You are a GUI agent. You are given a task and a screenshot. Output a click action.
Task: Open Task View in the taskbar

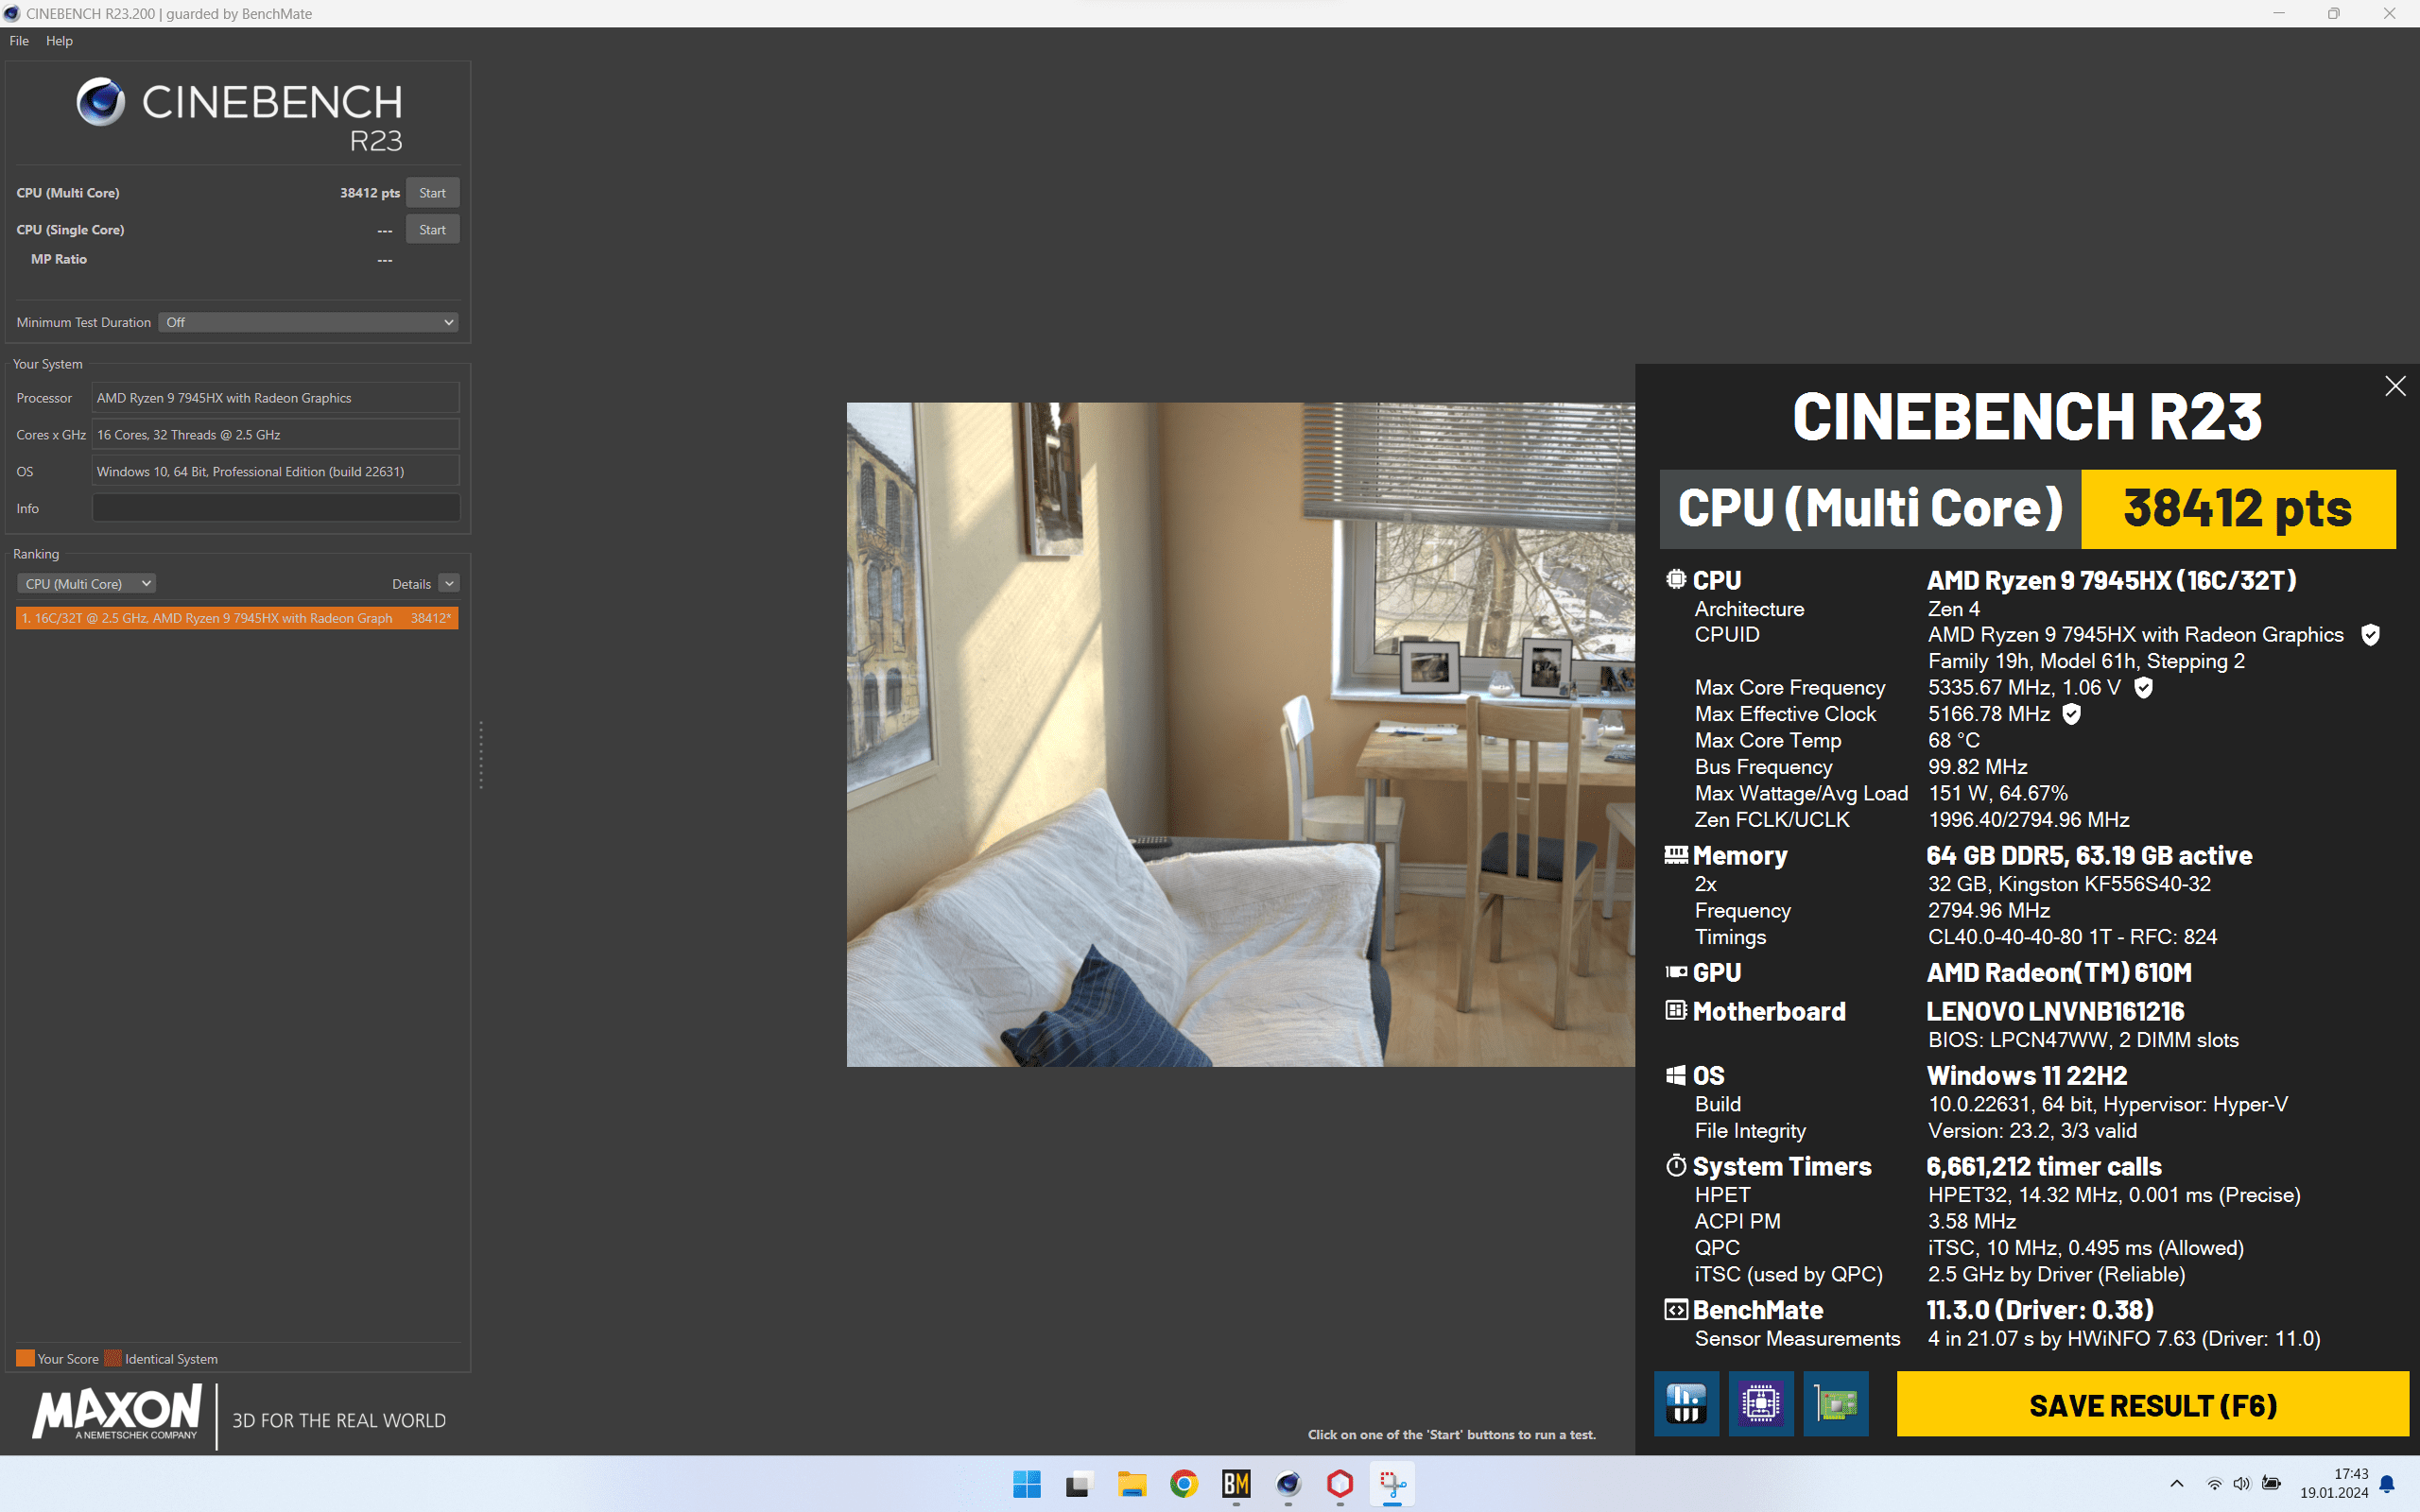pyautogui.click(x=1077, y=1484)
